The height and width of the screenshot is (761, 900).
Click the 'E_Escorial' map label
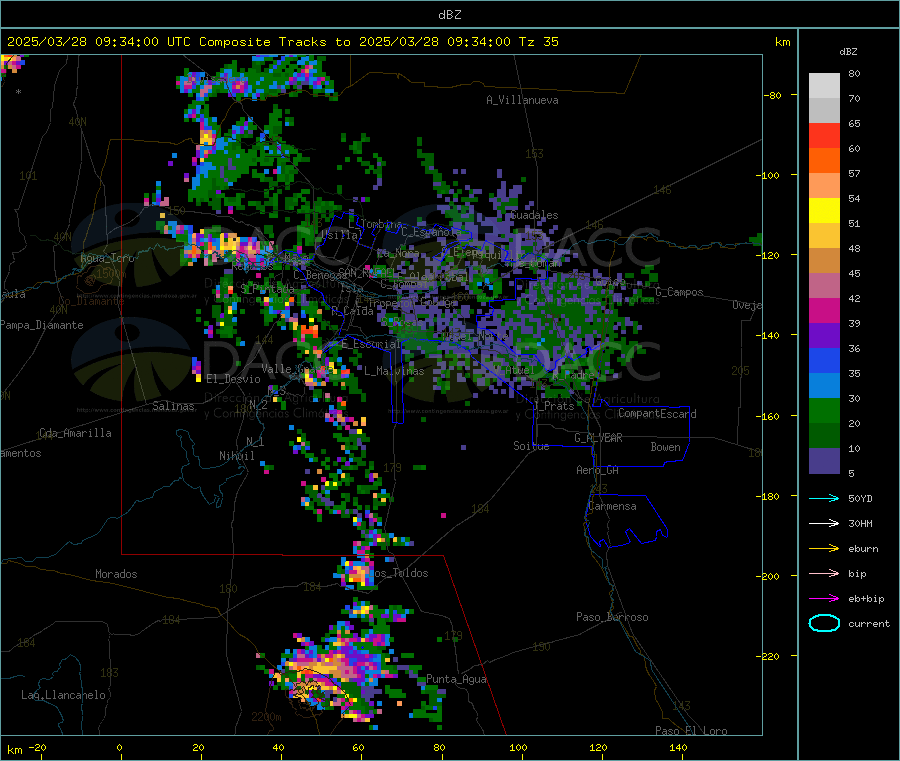370,344
